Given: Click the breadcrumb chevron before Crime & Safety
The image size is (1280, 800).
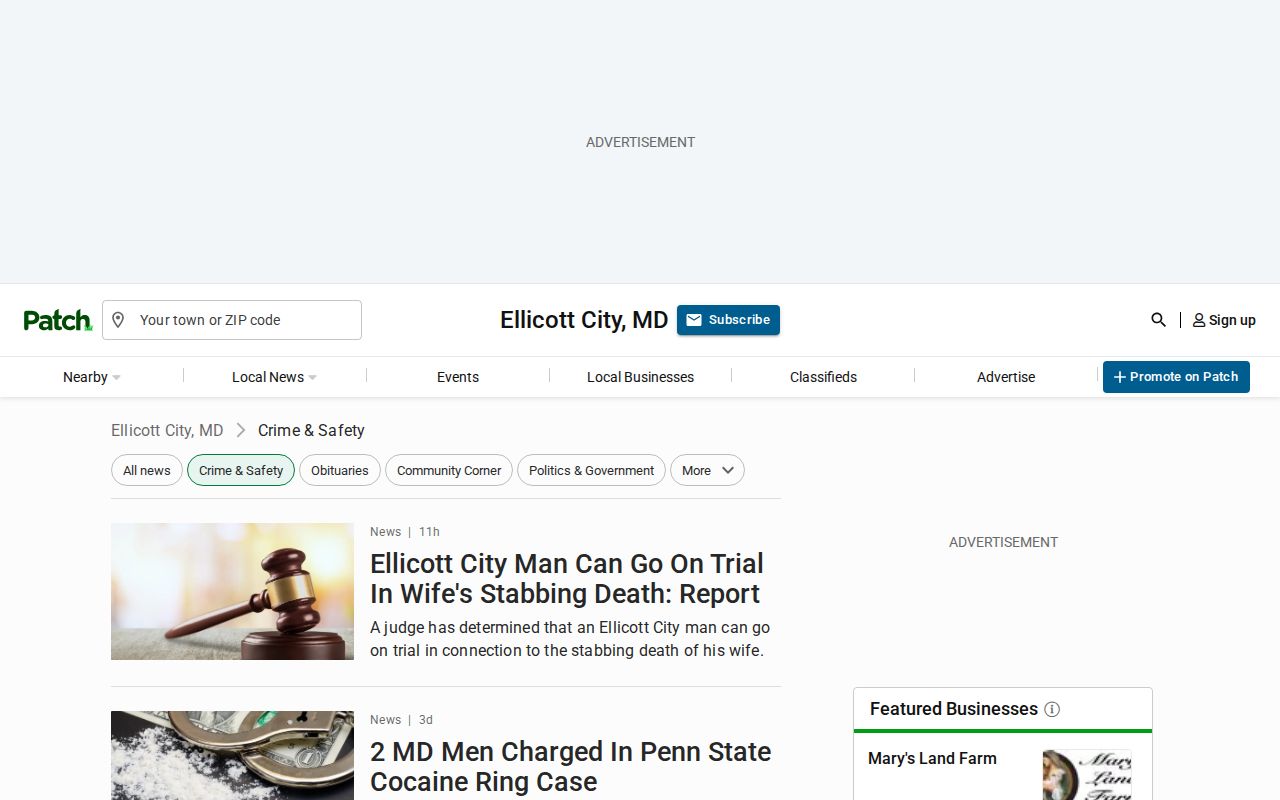Looking at the screenshot, I should (x=241, y=430).
